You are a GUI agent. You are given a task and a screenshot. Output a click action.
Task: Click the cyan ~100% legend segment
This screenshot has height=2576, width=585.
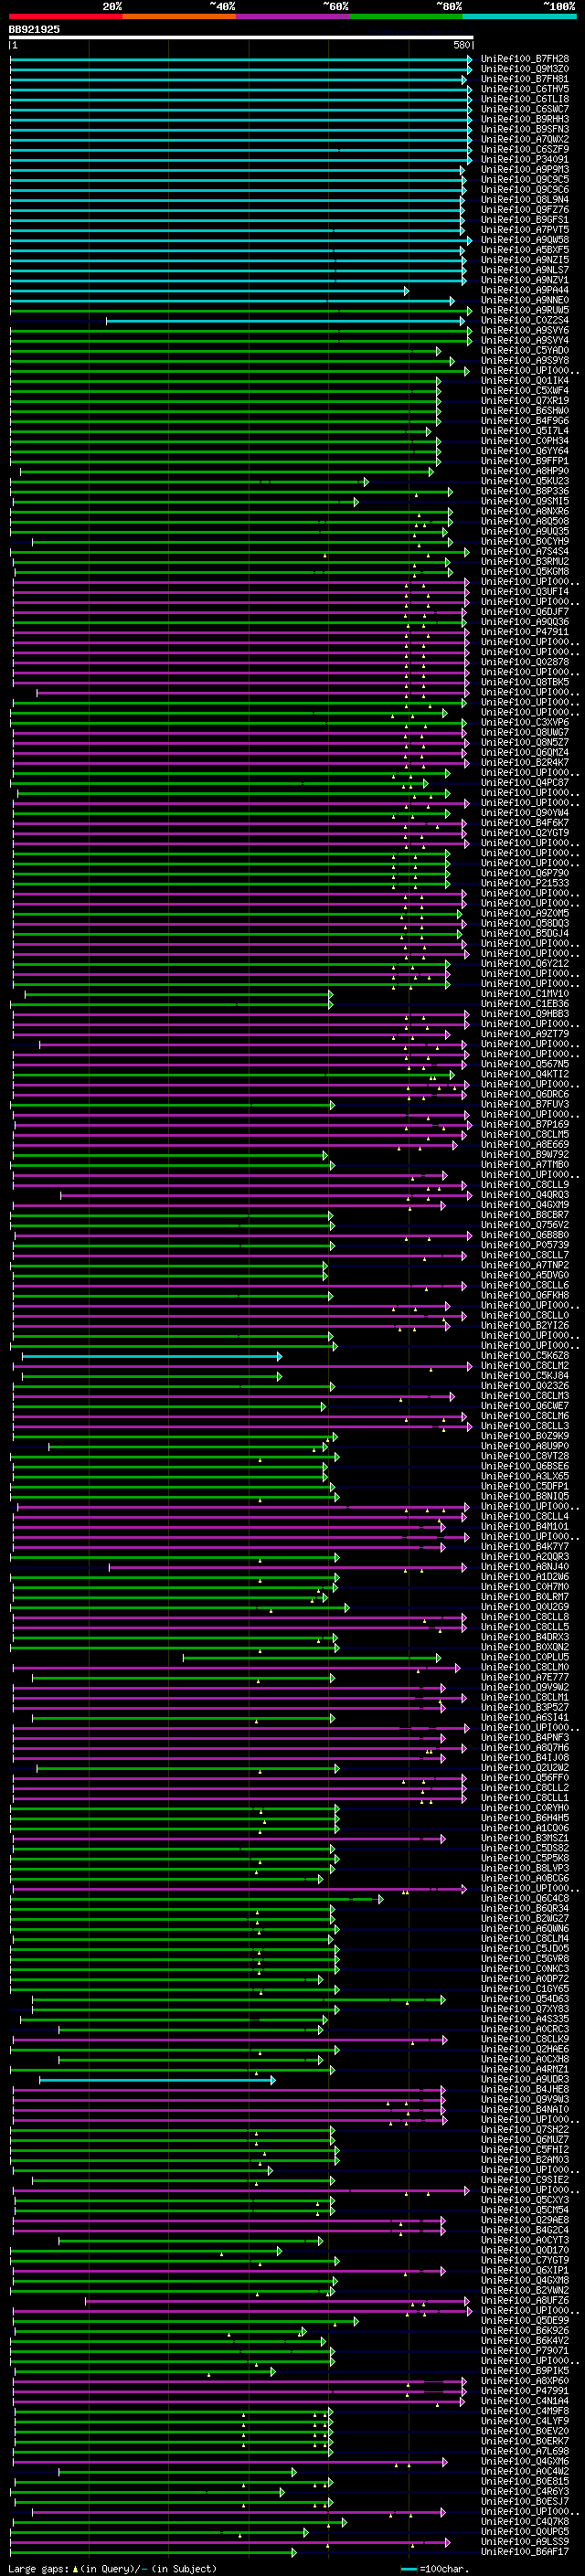point(520,16)
